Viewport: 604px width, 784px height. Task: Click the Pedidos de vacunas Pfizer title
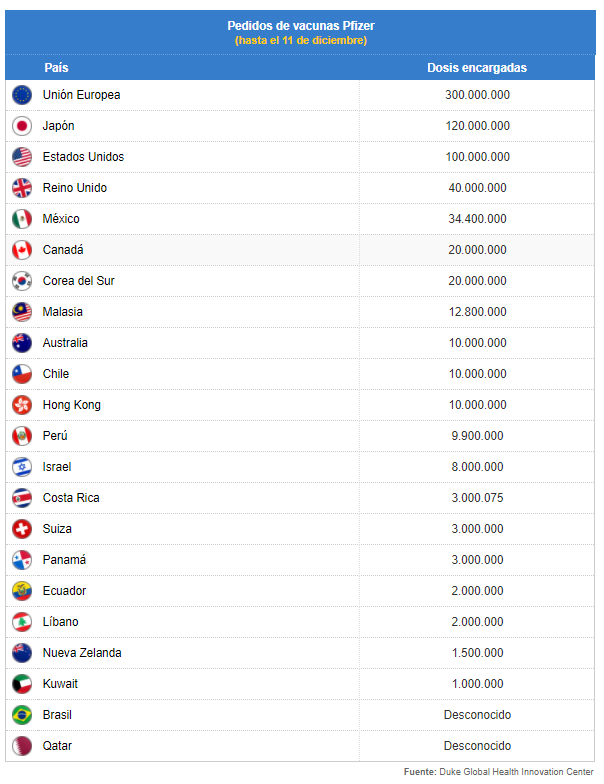[x=301, y=26]
